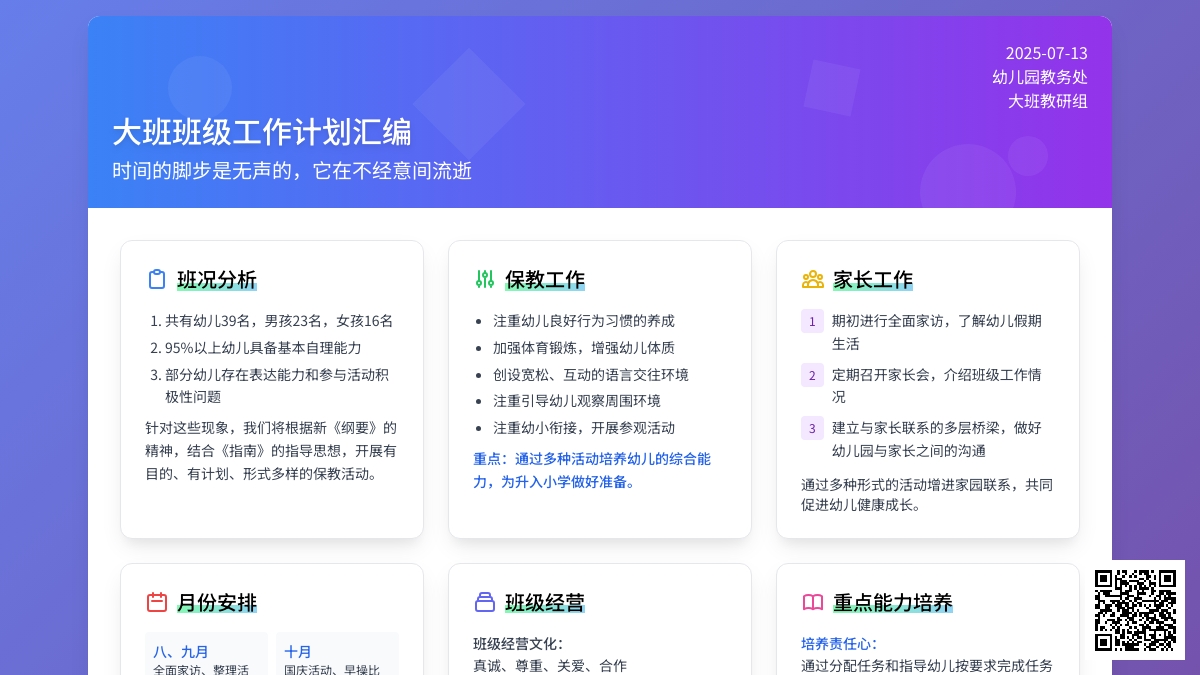Click the subtitle 时间的脚步是无声的

pos(292,171)
